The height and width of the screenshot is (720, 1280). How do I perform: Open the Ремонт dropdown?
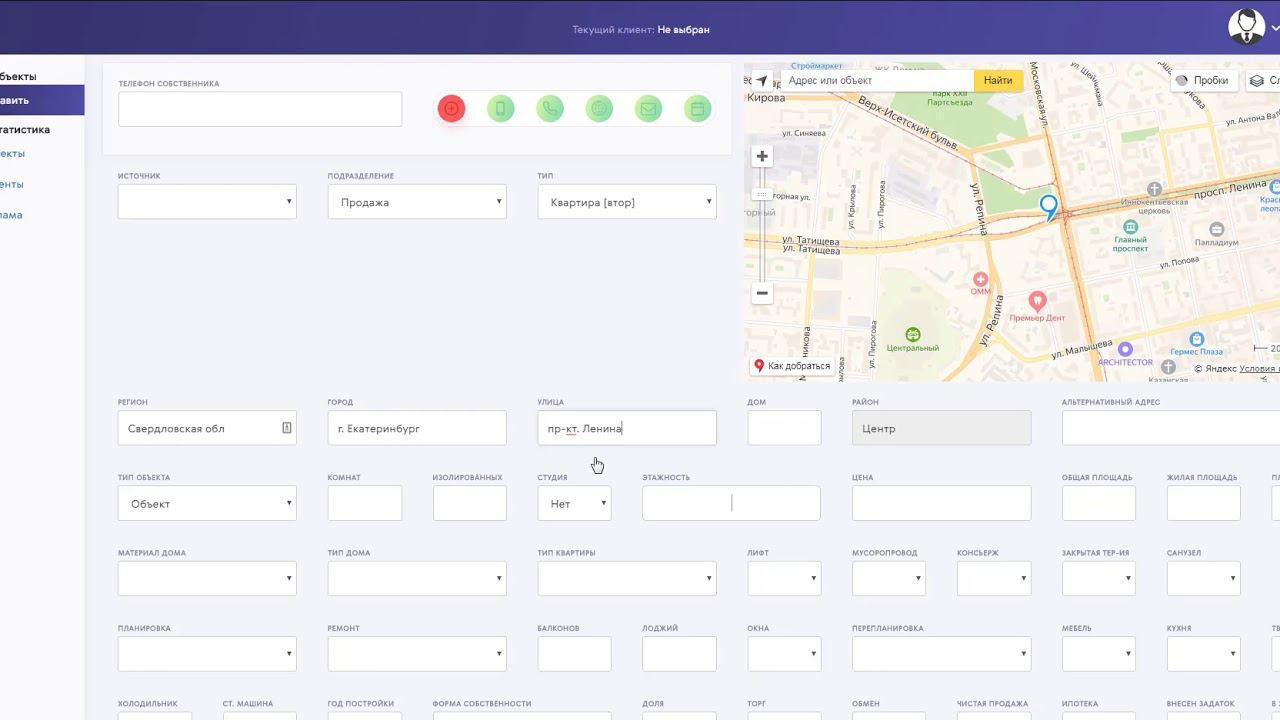pos(417,654)
